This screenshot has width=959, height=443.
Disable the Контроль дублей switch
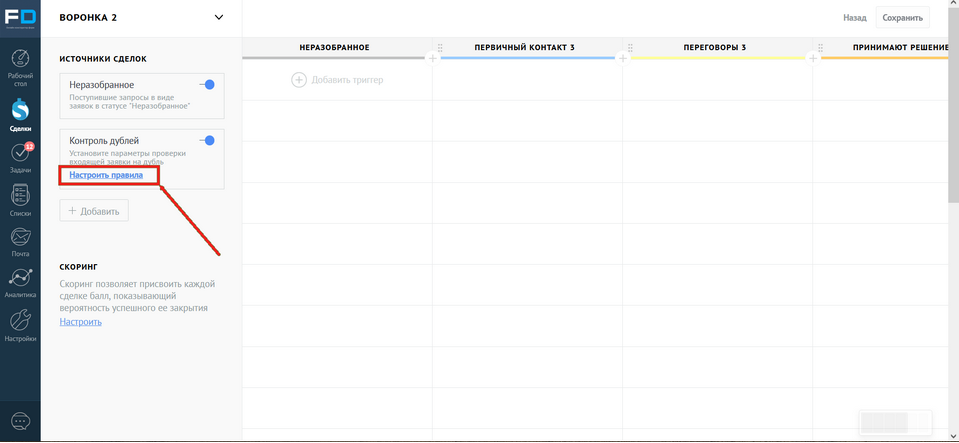click(x=208, y=141)
